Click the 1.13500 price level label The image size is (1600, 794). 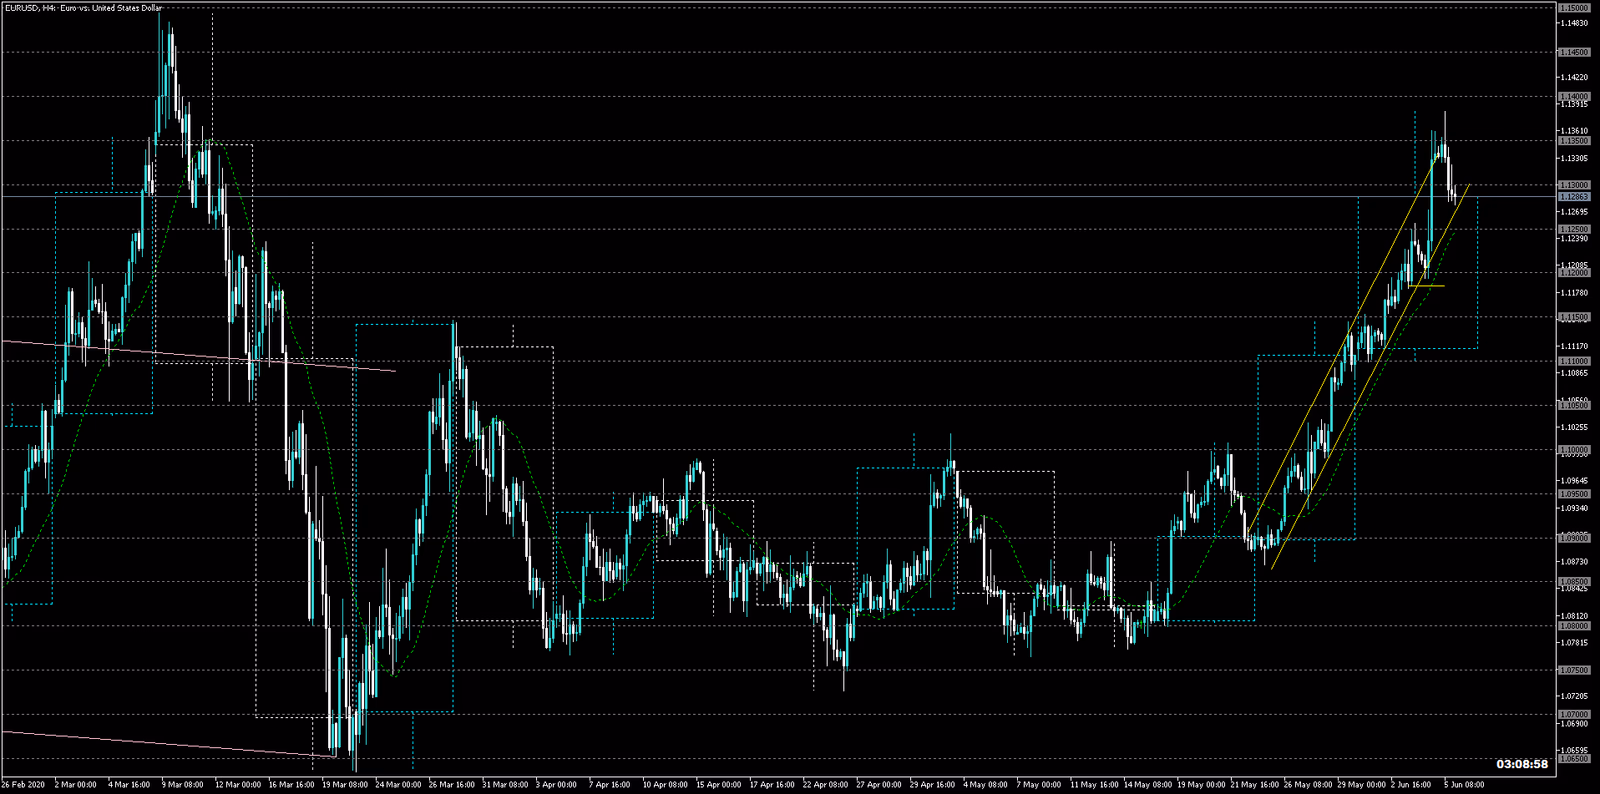point(1574,141)
